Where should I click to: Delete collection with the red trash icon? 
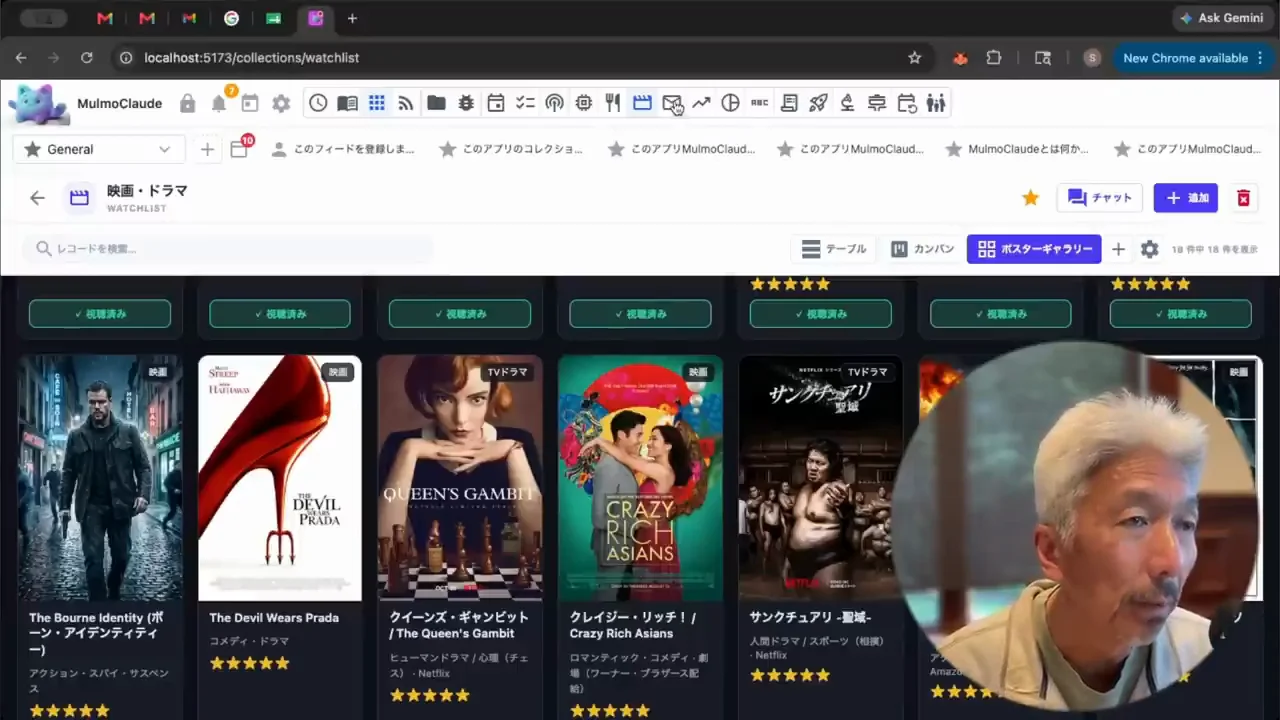[x=1243, y=198]
